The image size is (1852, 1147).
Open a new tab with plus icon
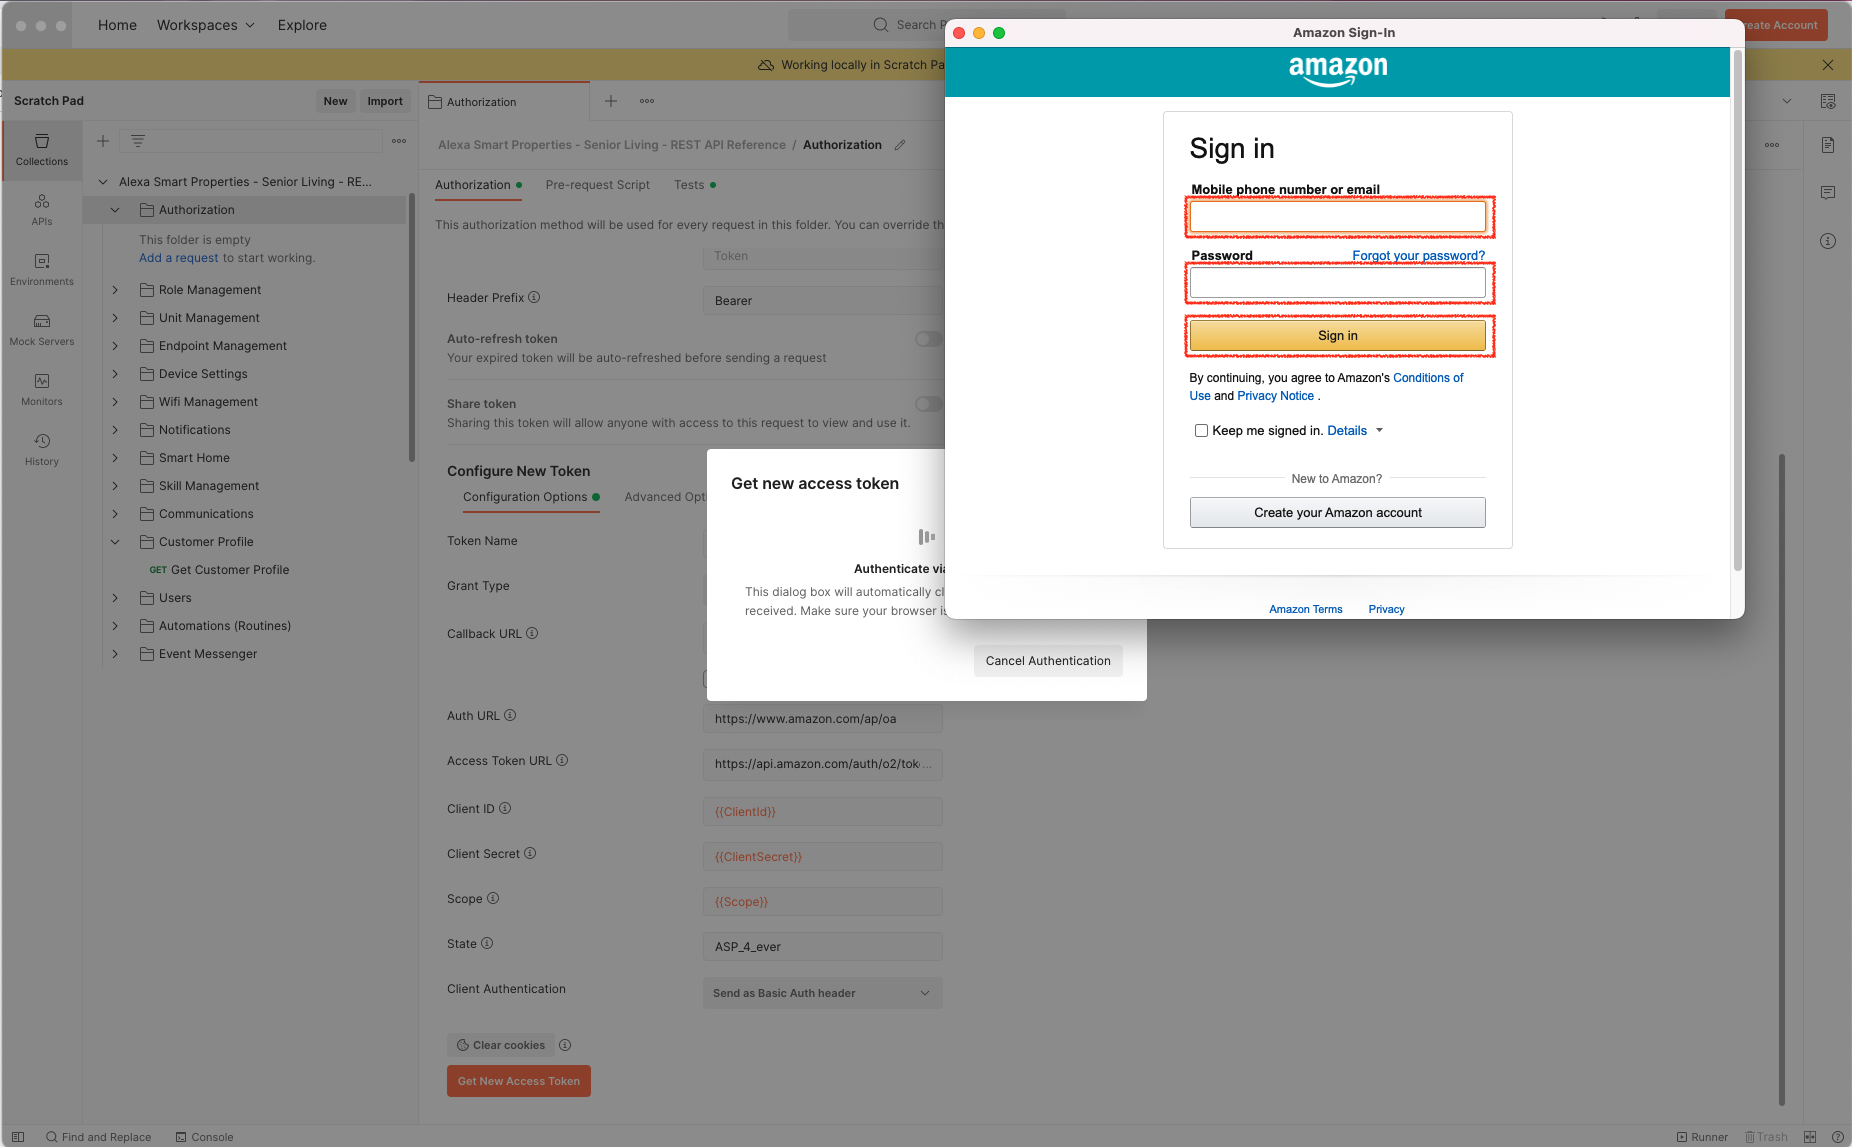click(x=611, y=101)
